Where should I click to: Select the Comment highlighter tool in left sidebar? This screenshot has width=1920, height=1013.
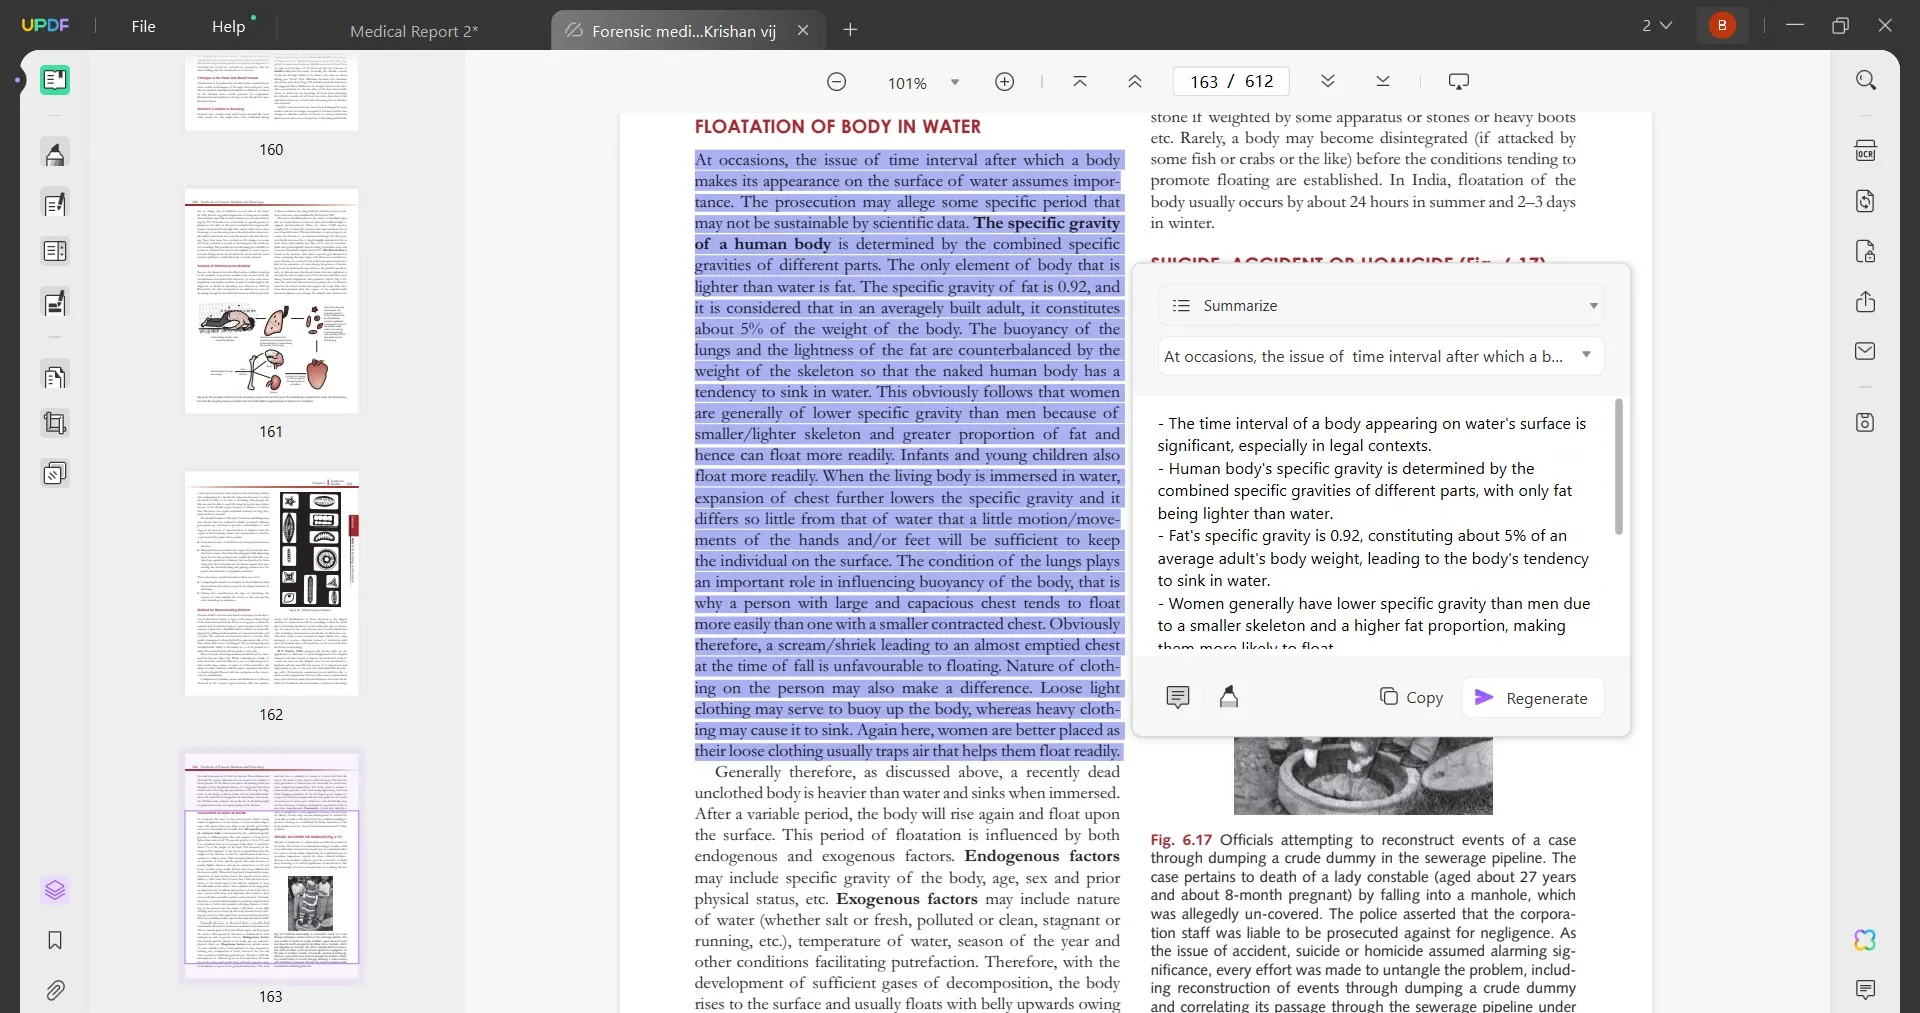coord(55,154)
